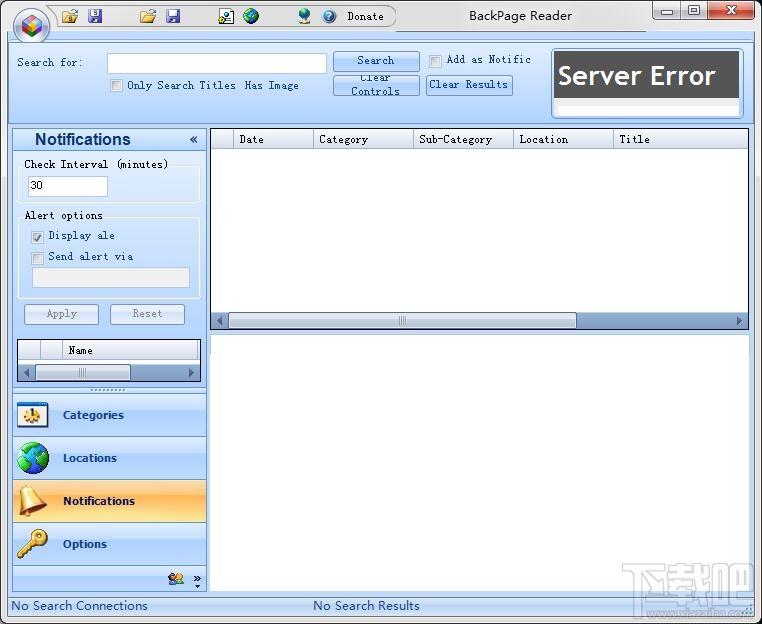
Task: Toggle the Add as Notific checkbox
Action: click(435, 61)
